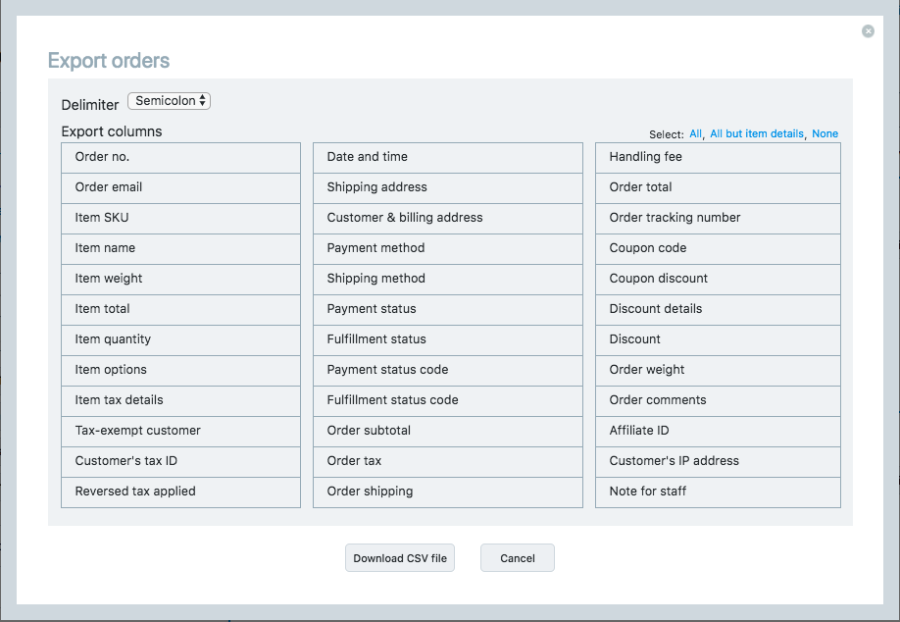Image resolution: width=900 pixels, height=622 pixels.
Task: Toggle the Order no. export column
Action: coord(180,157)
